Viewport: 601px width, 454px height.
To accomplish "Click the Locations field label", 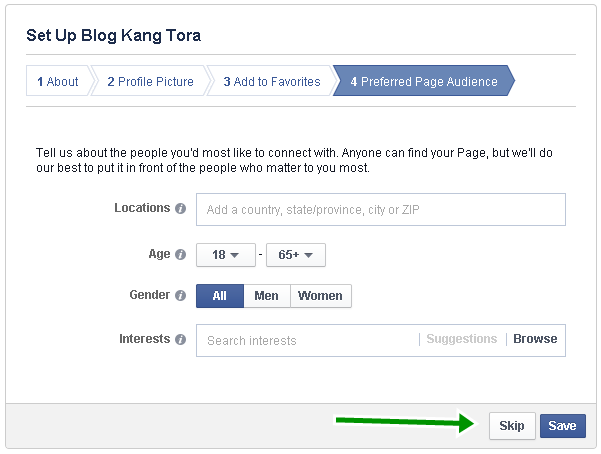I will (142, 208).
